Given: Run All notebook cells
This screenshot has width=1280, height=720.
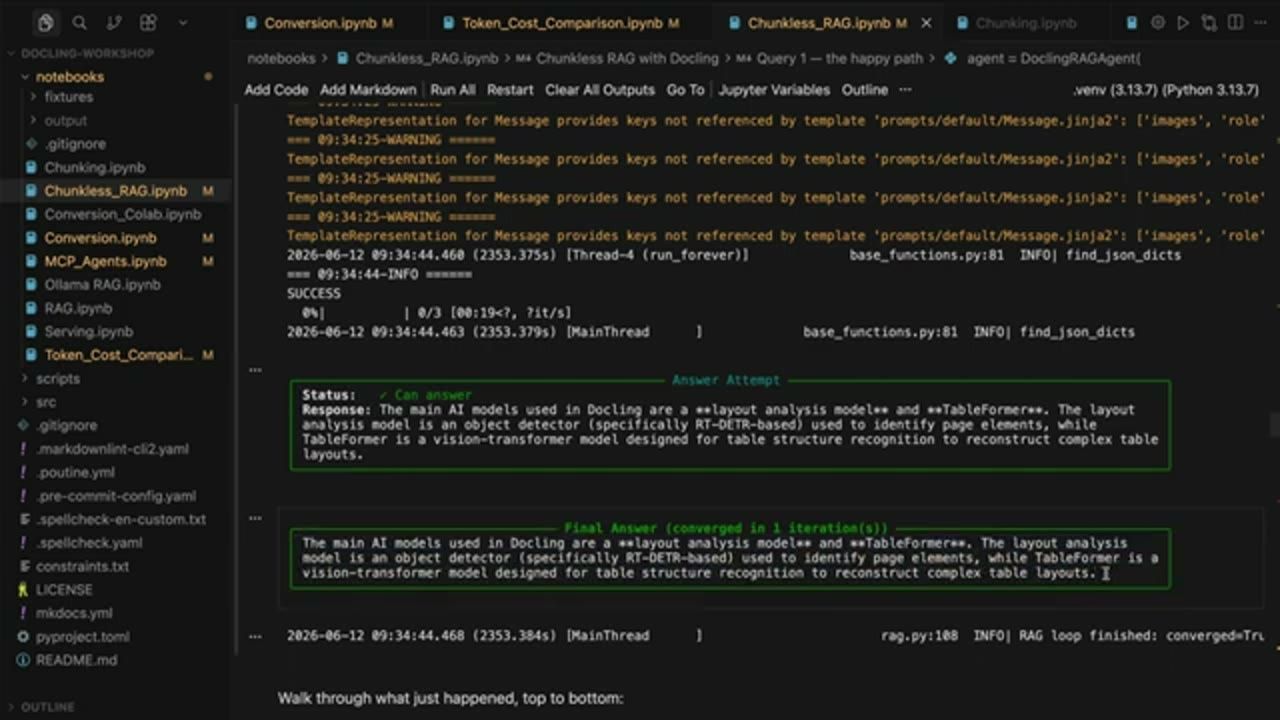Looking at the screenshot, I should coord(453,90).
